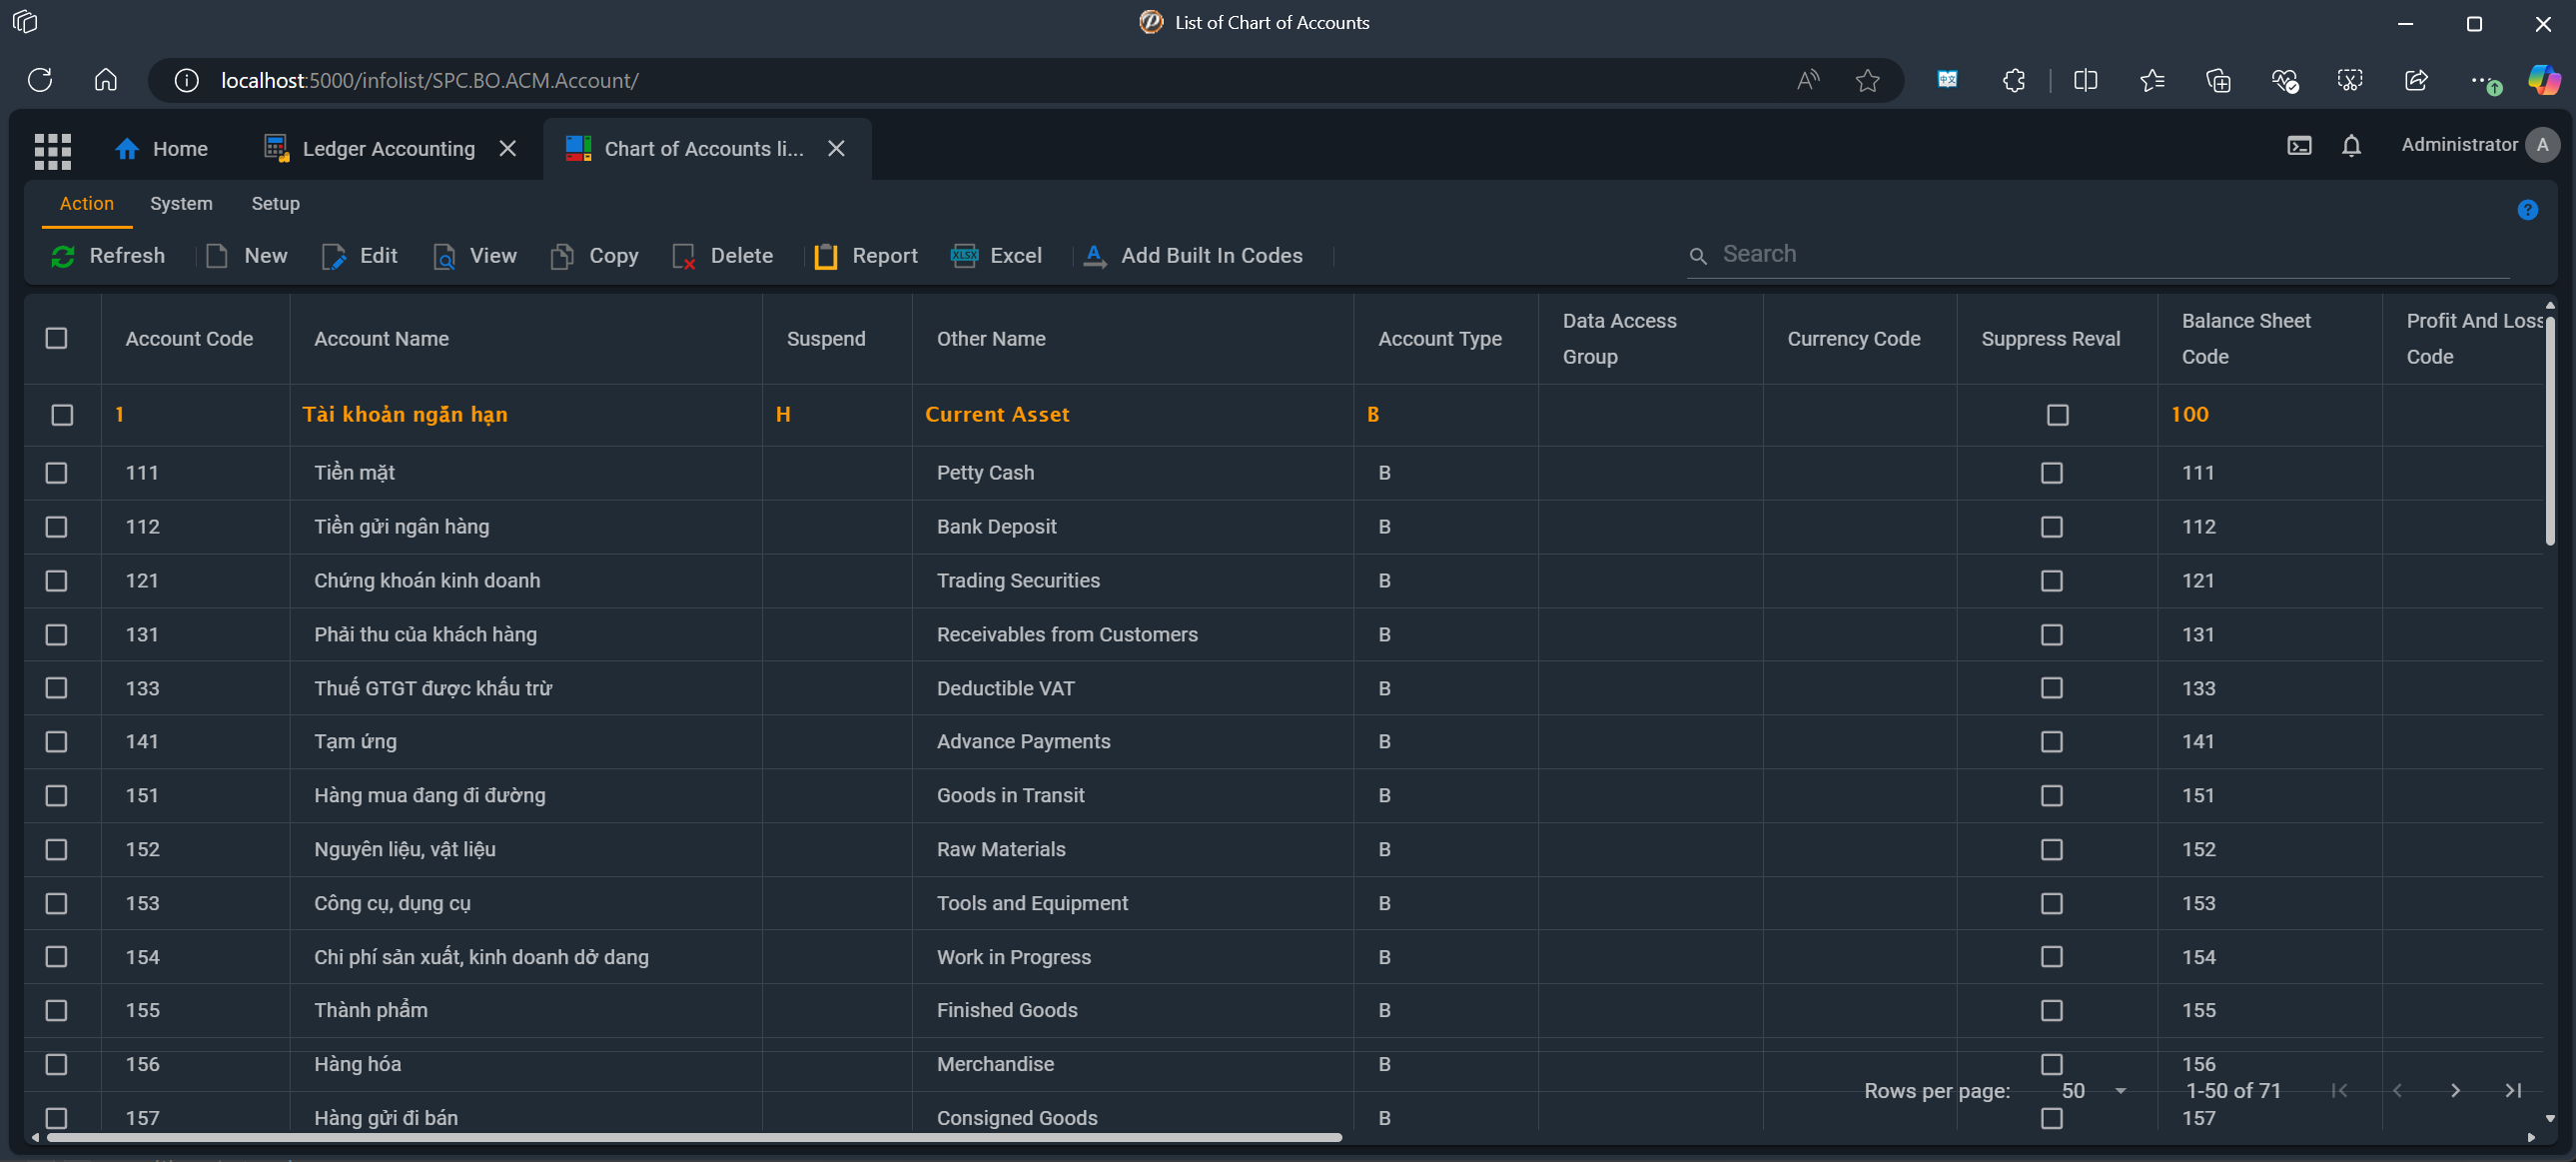Open browser extensions puzzle icon
Image resolution: width=2576 pixels, height=1162 pixels.
(x=2013, y=80)
